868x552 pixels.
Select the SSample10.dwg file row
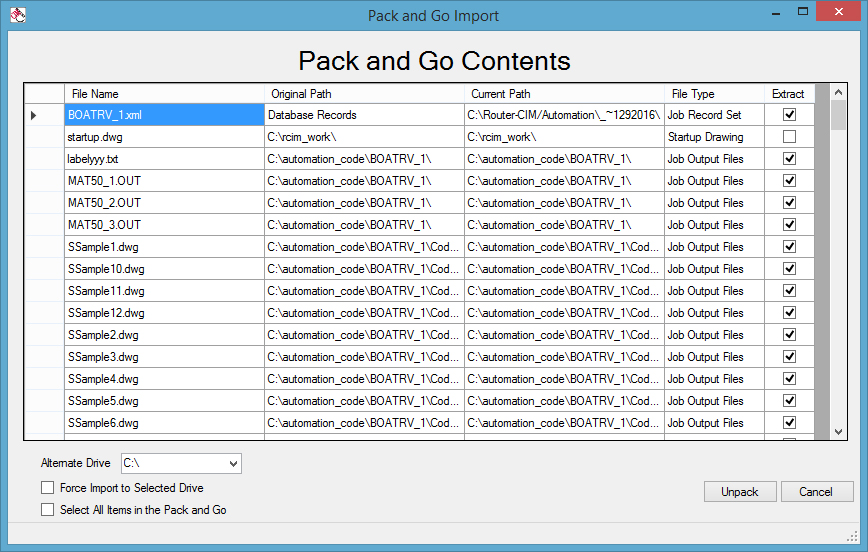[164, 269]
